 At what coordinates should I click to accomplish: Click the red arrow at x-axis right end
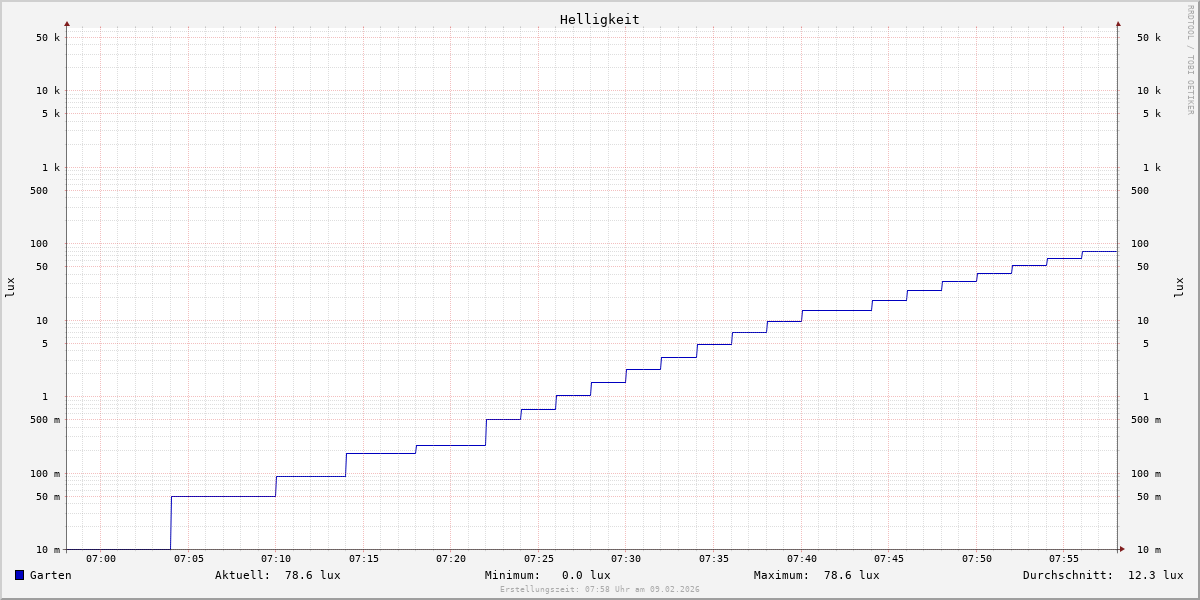point(1121,549)
